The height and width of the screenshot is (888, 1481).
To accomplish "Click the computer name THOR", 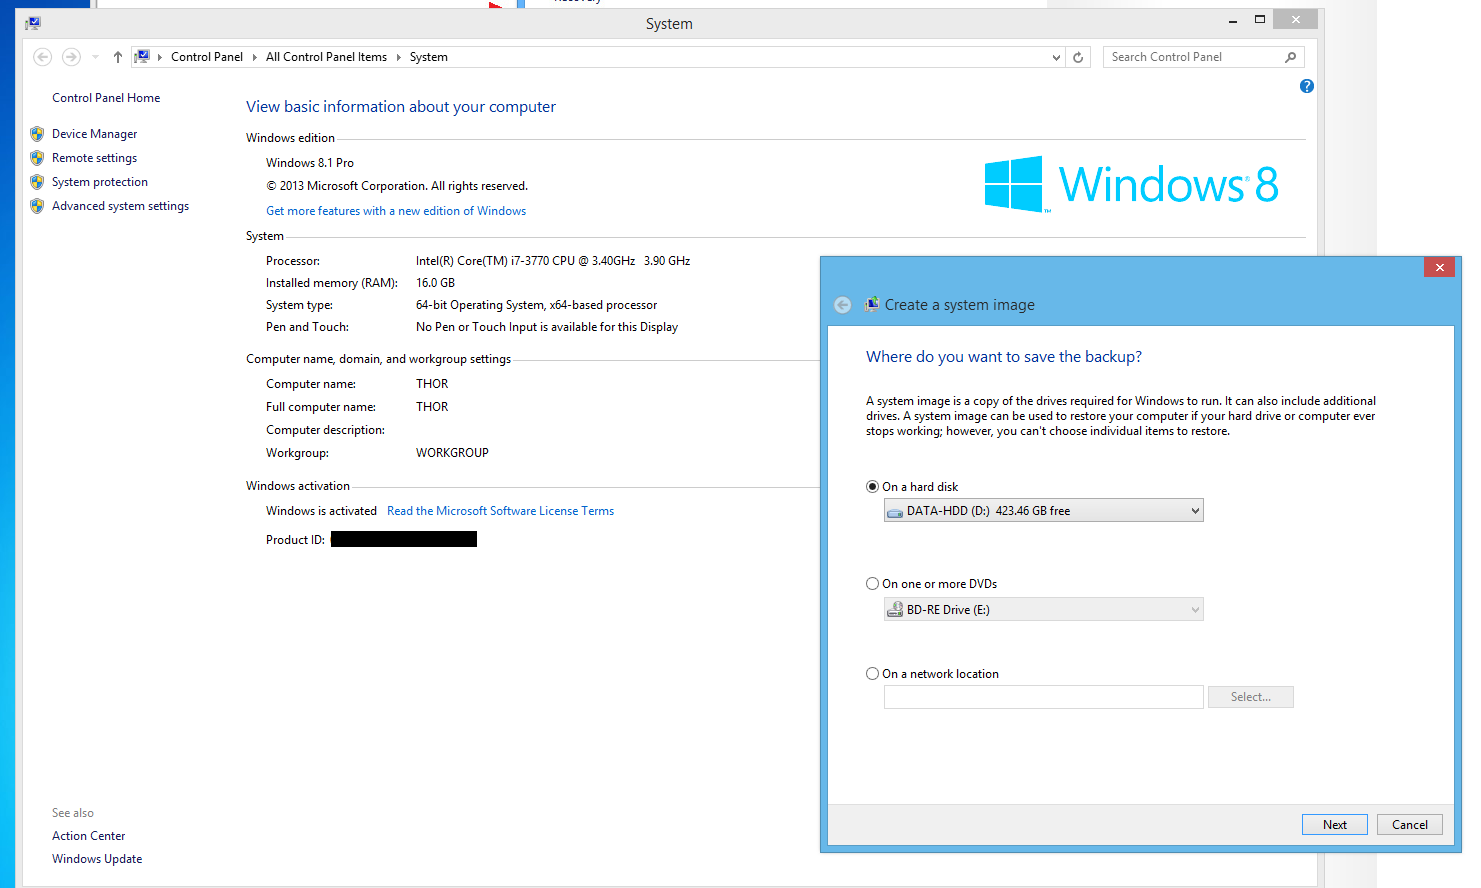I will [432, 384].
